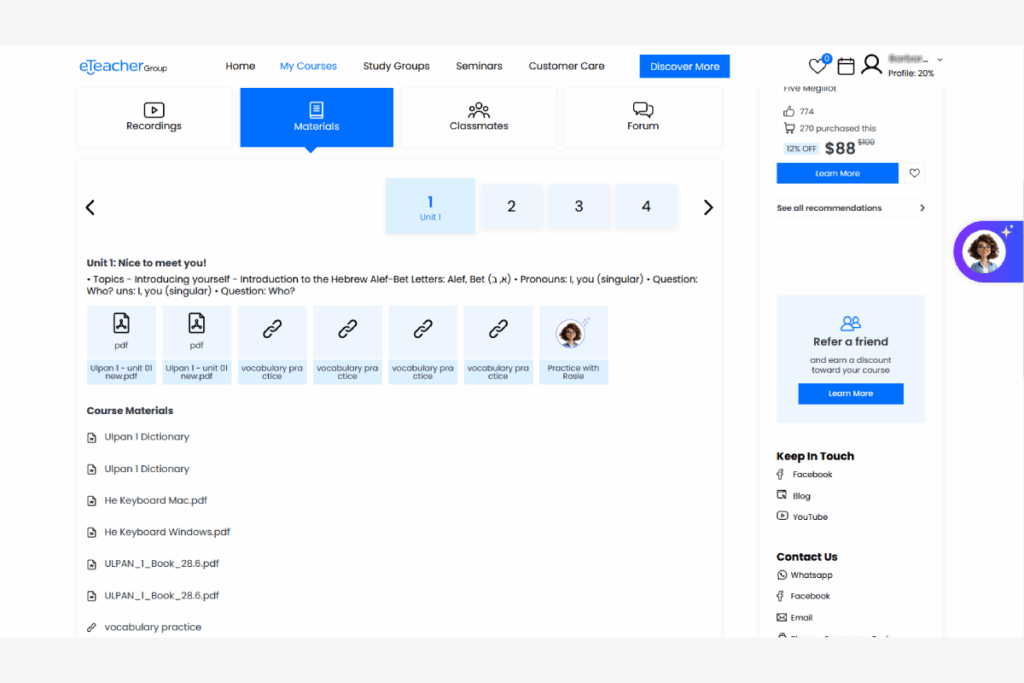Viewport: 1024px width, 683px height.
Task: Click the "Unit 1: Nice to meet you!" heading
Action: pyautogui.click(x=146, y=262)
